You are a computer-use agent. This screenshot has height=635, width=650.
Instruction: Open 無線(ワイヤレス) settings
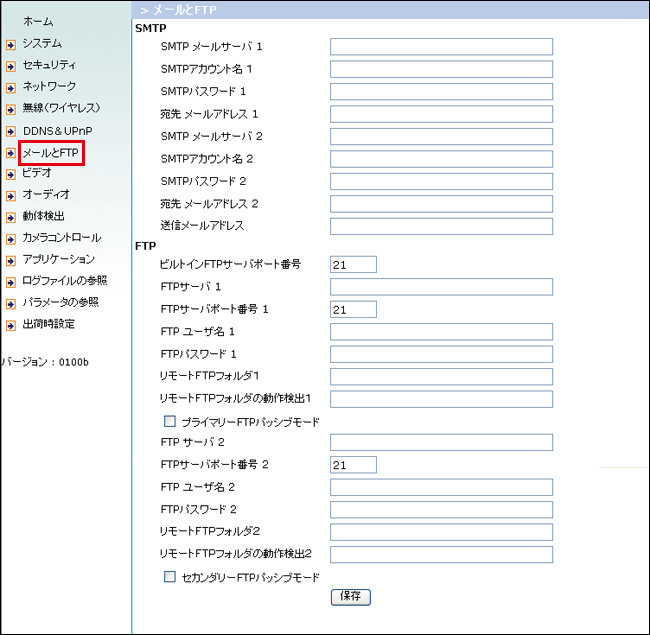click(61, 108)
